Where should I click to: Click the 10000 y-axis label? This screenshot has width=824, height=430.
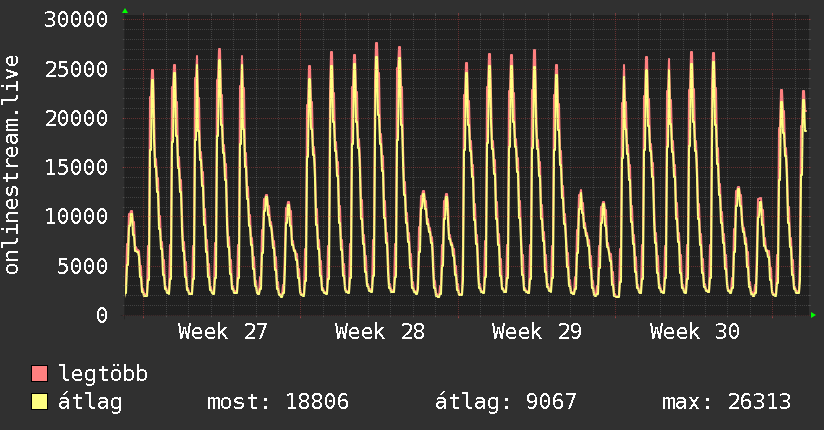click(x=76, y=217)
